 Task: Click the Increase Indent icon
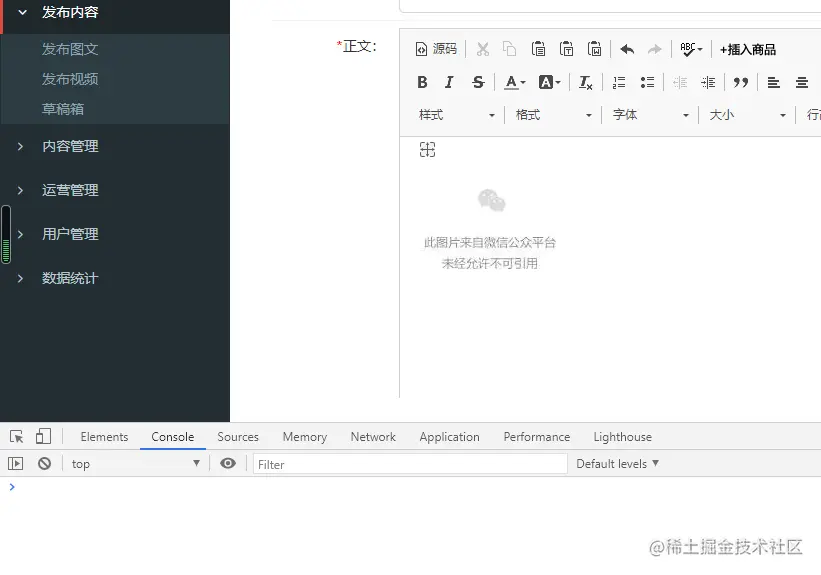[708, 82]
